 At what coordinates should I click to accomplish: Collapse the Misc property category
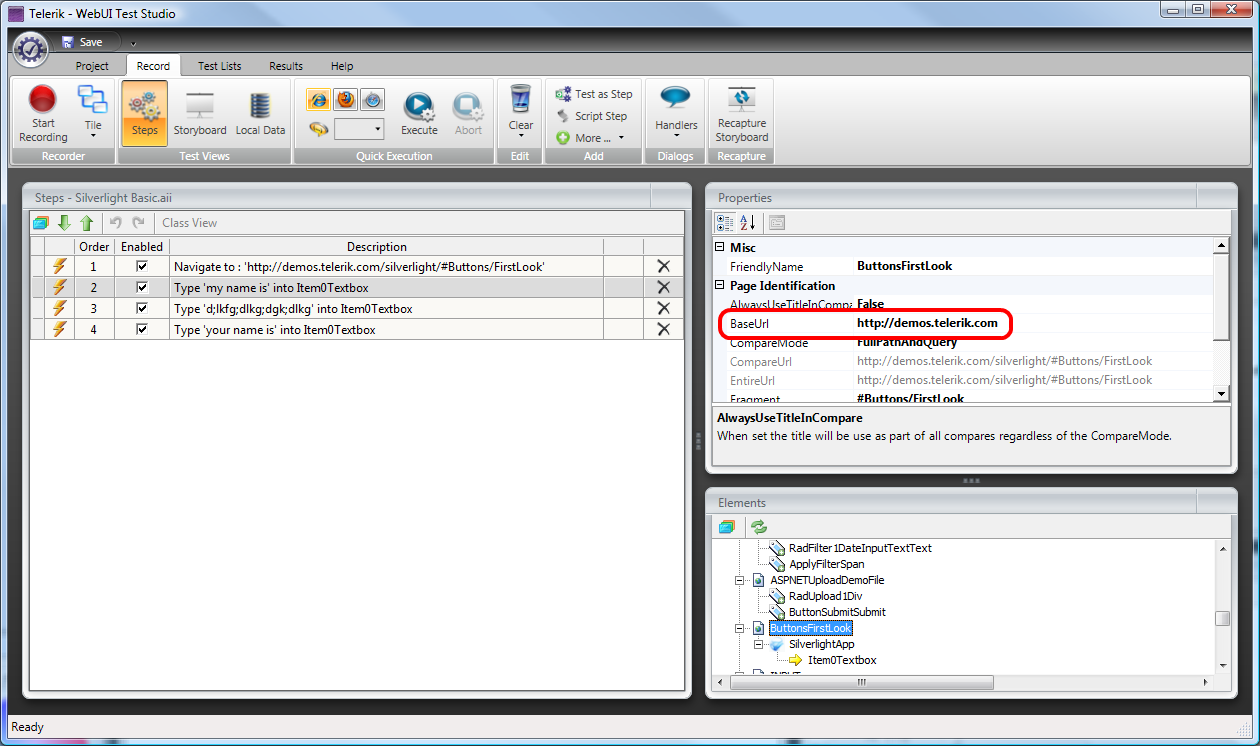tap(719, 247)
